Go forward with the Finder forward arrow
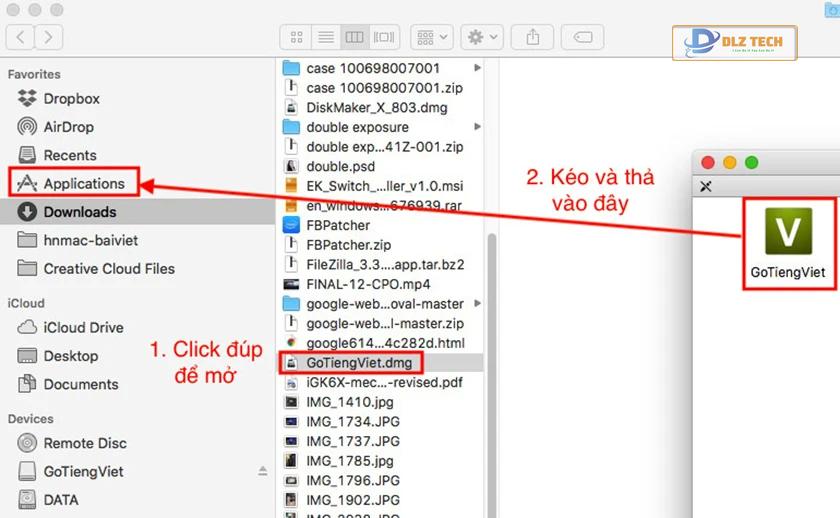The height and width of the screenshot is (518, 840). point(49,37)
